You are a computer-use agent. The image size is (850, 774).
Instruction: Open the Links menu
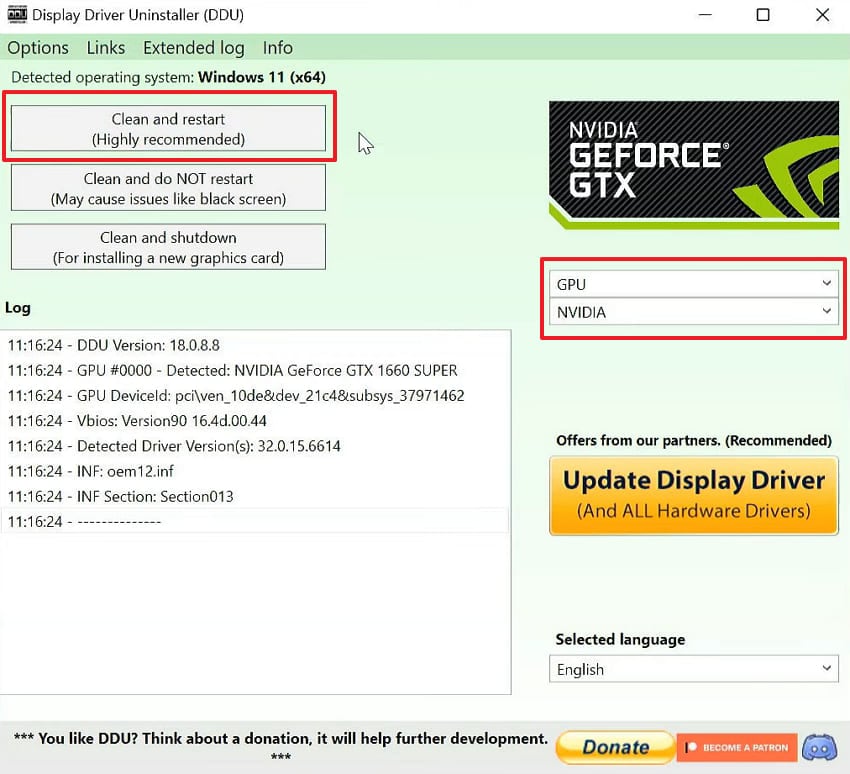[106, 48]
